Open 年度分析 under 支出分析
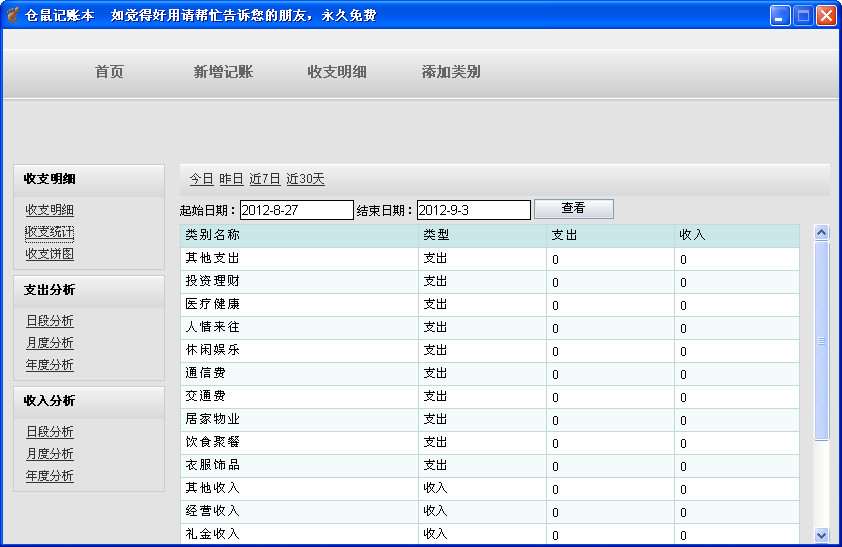 click(49, 365)
